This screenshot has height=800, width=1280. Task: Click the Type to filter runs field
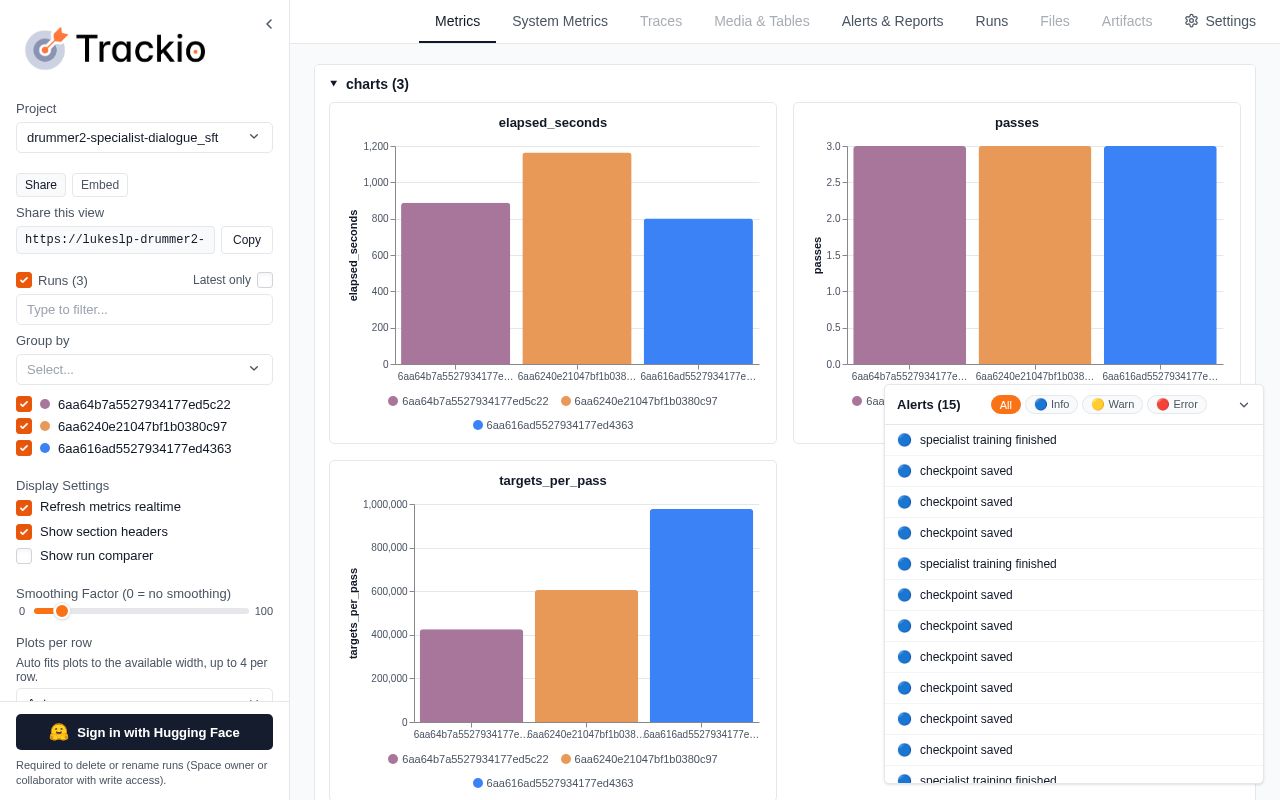tap(144, 309)
